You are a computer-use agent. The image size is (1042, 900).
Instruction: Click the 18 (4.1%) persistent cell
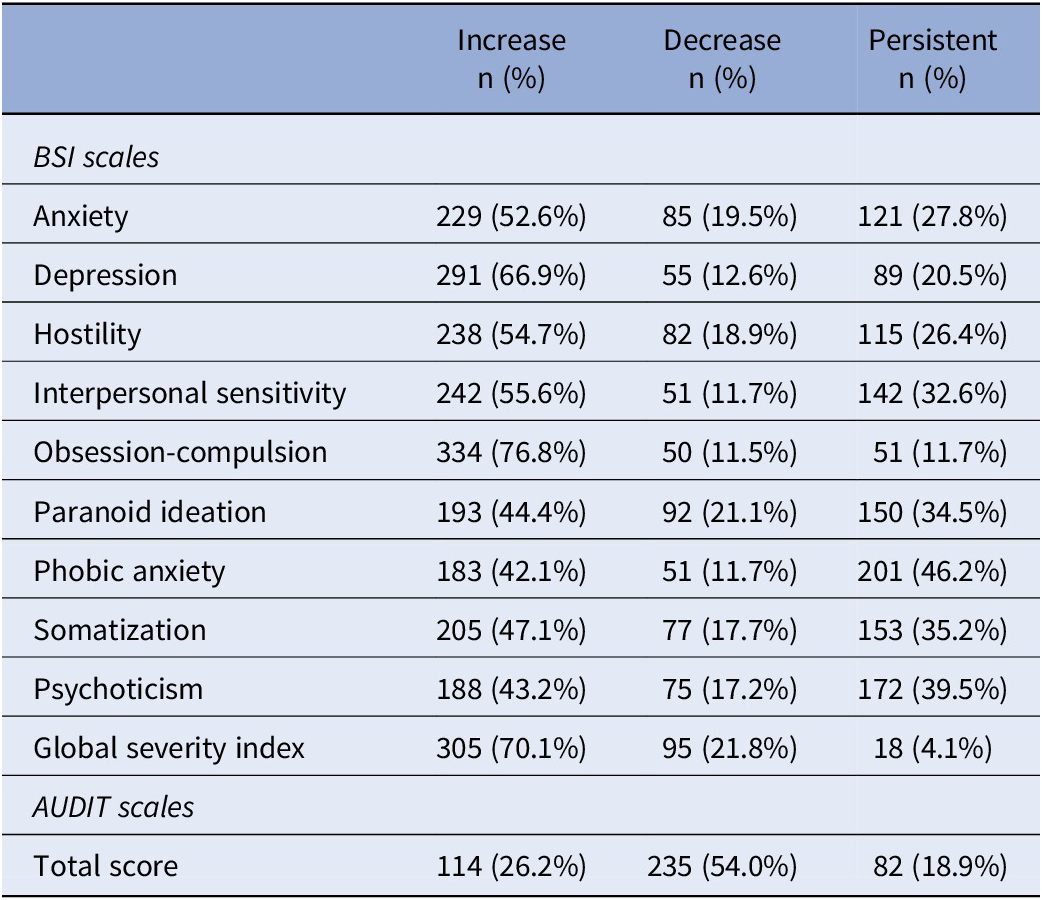(932, 748)
